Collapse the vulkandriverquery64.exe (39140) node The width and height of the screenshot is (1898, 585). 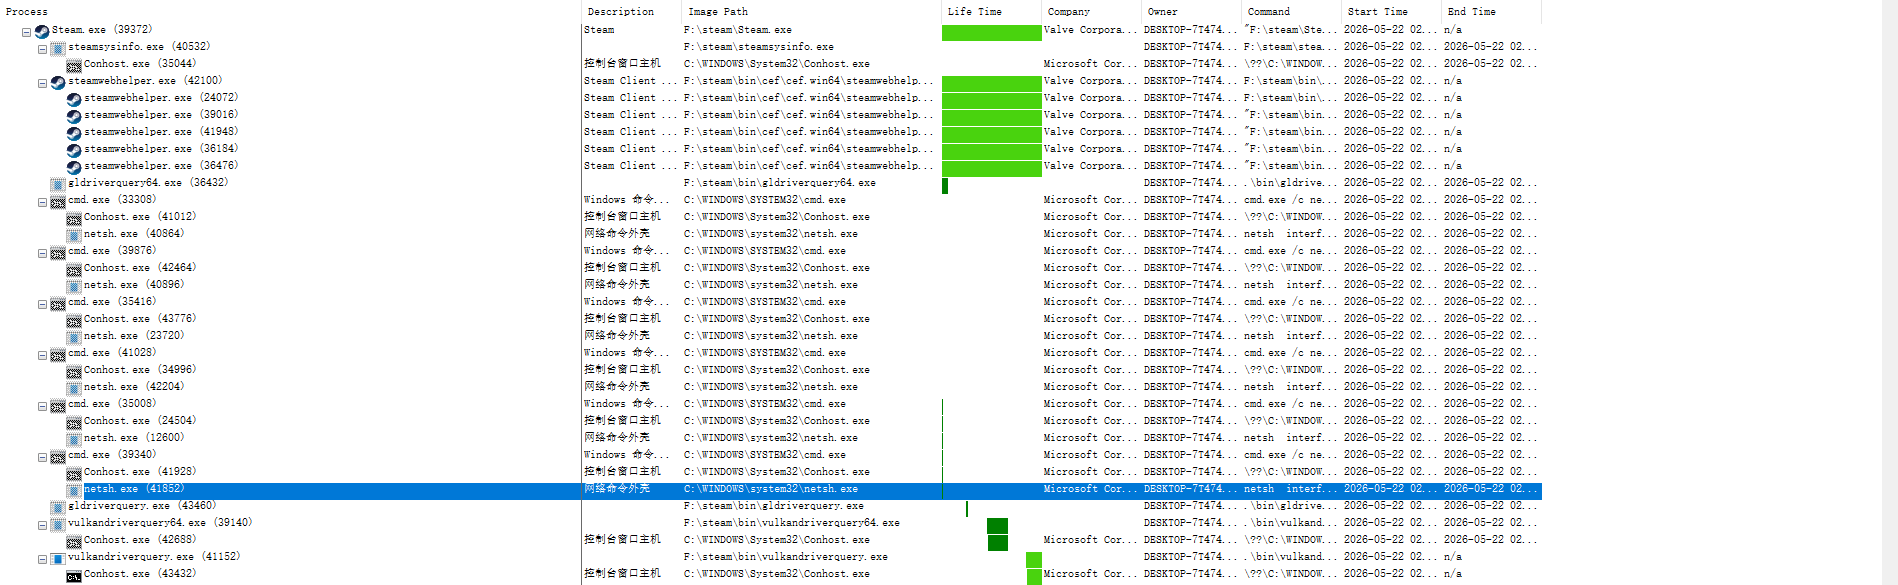42,525
